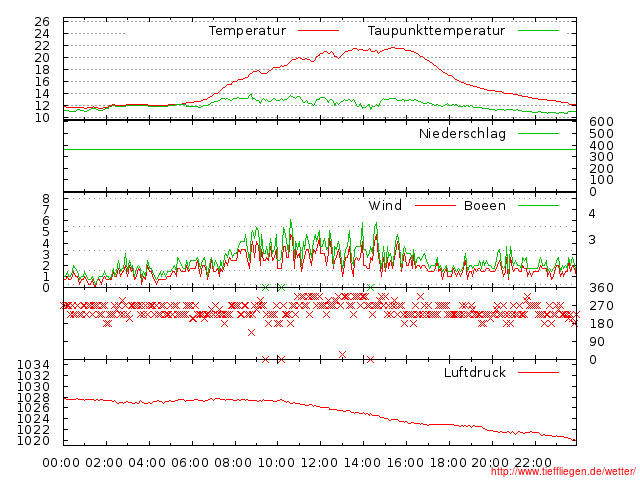Click the 180 wind direction axis value
The width and height of the screenshot is (640, 480).
[601, 324]
